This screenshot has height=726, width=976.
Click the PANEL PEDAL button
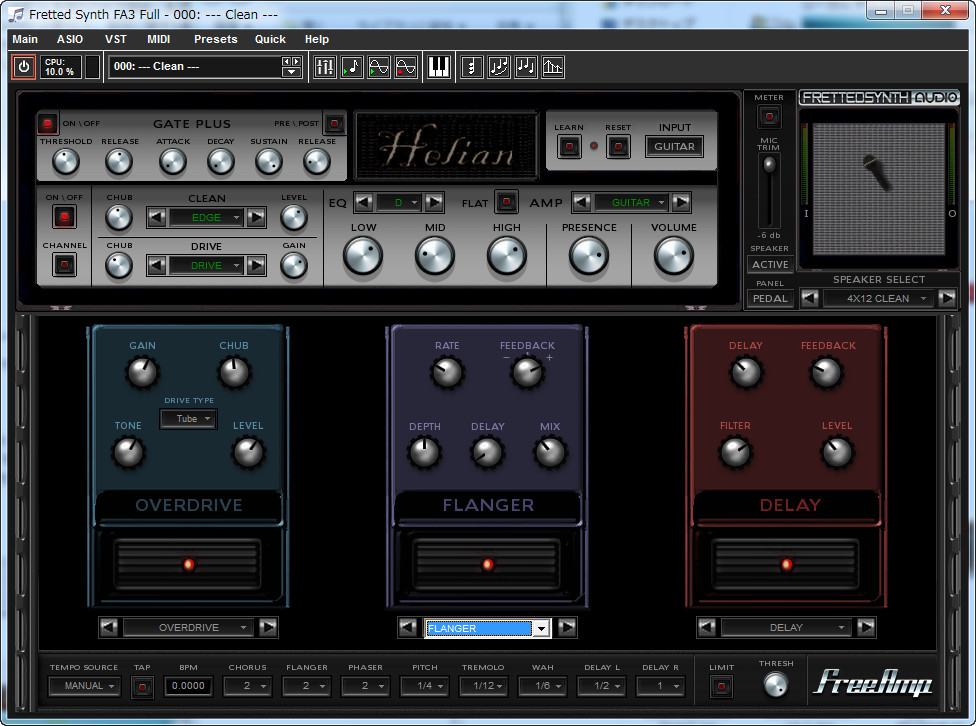(x=770, y=298)
